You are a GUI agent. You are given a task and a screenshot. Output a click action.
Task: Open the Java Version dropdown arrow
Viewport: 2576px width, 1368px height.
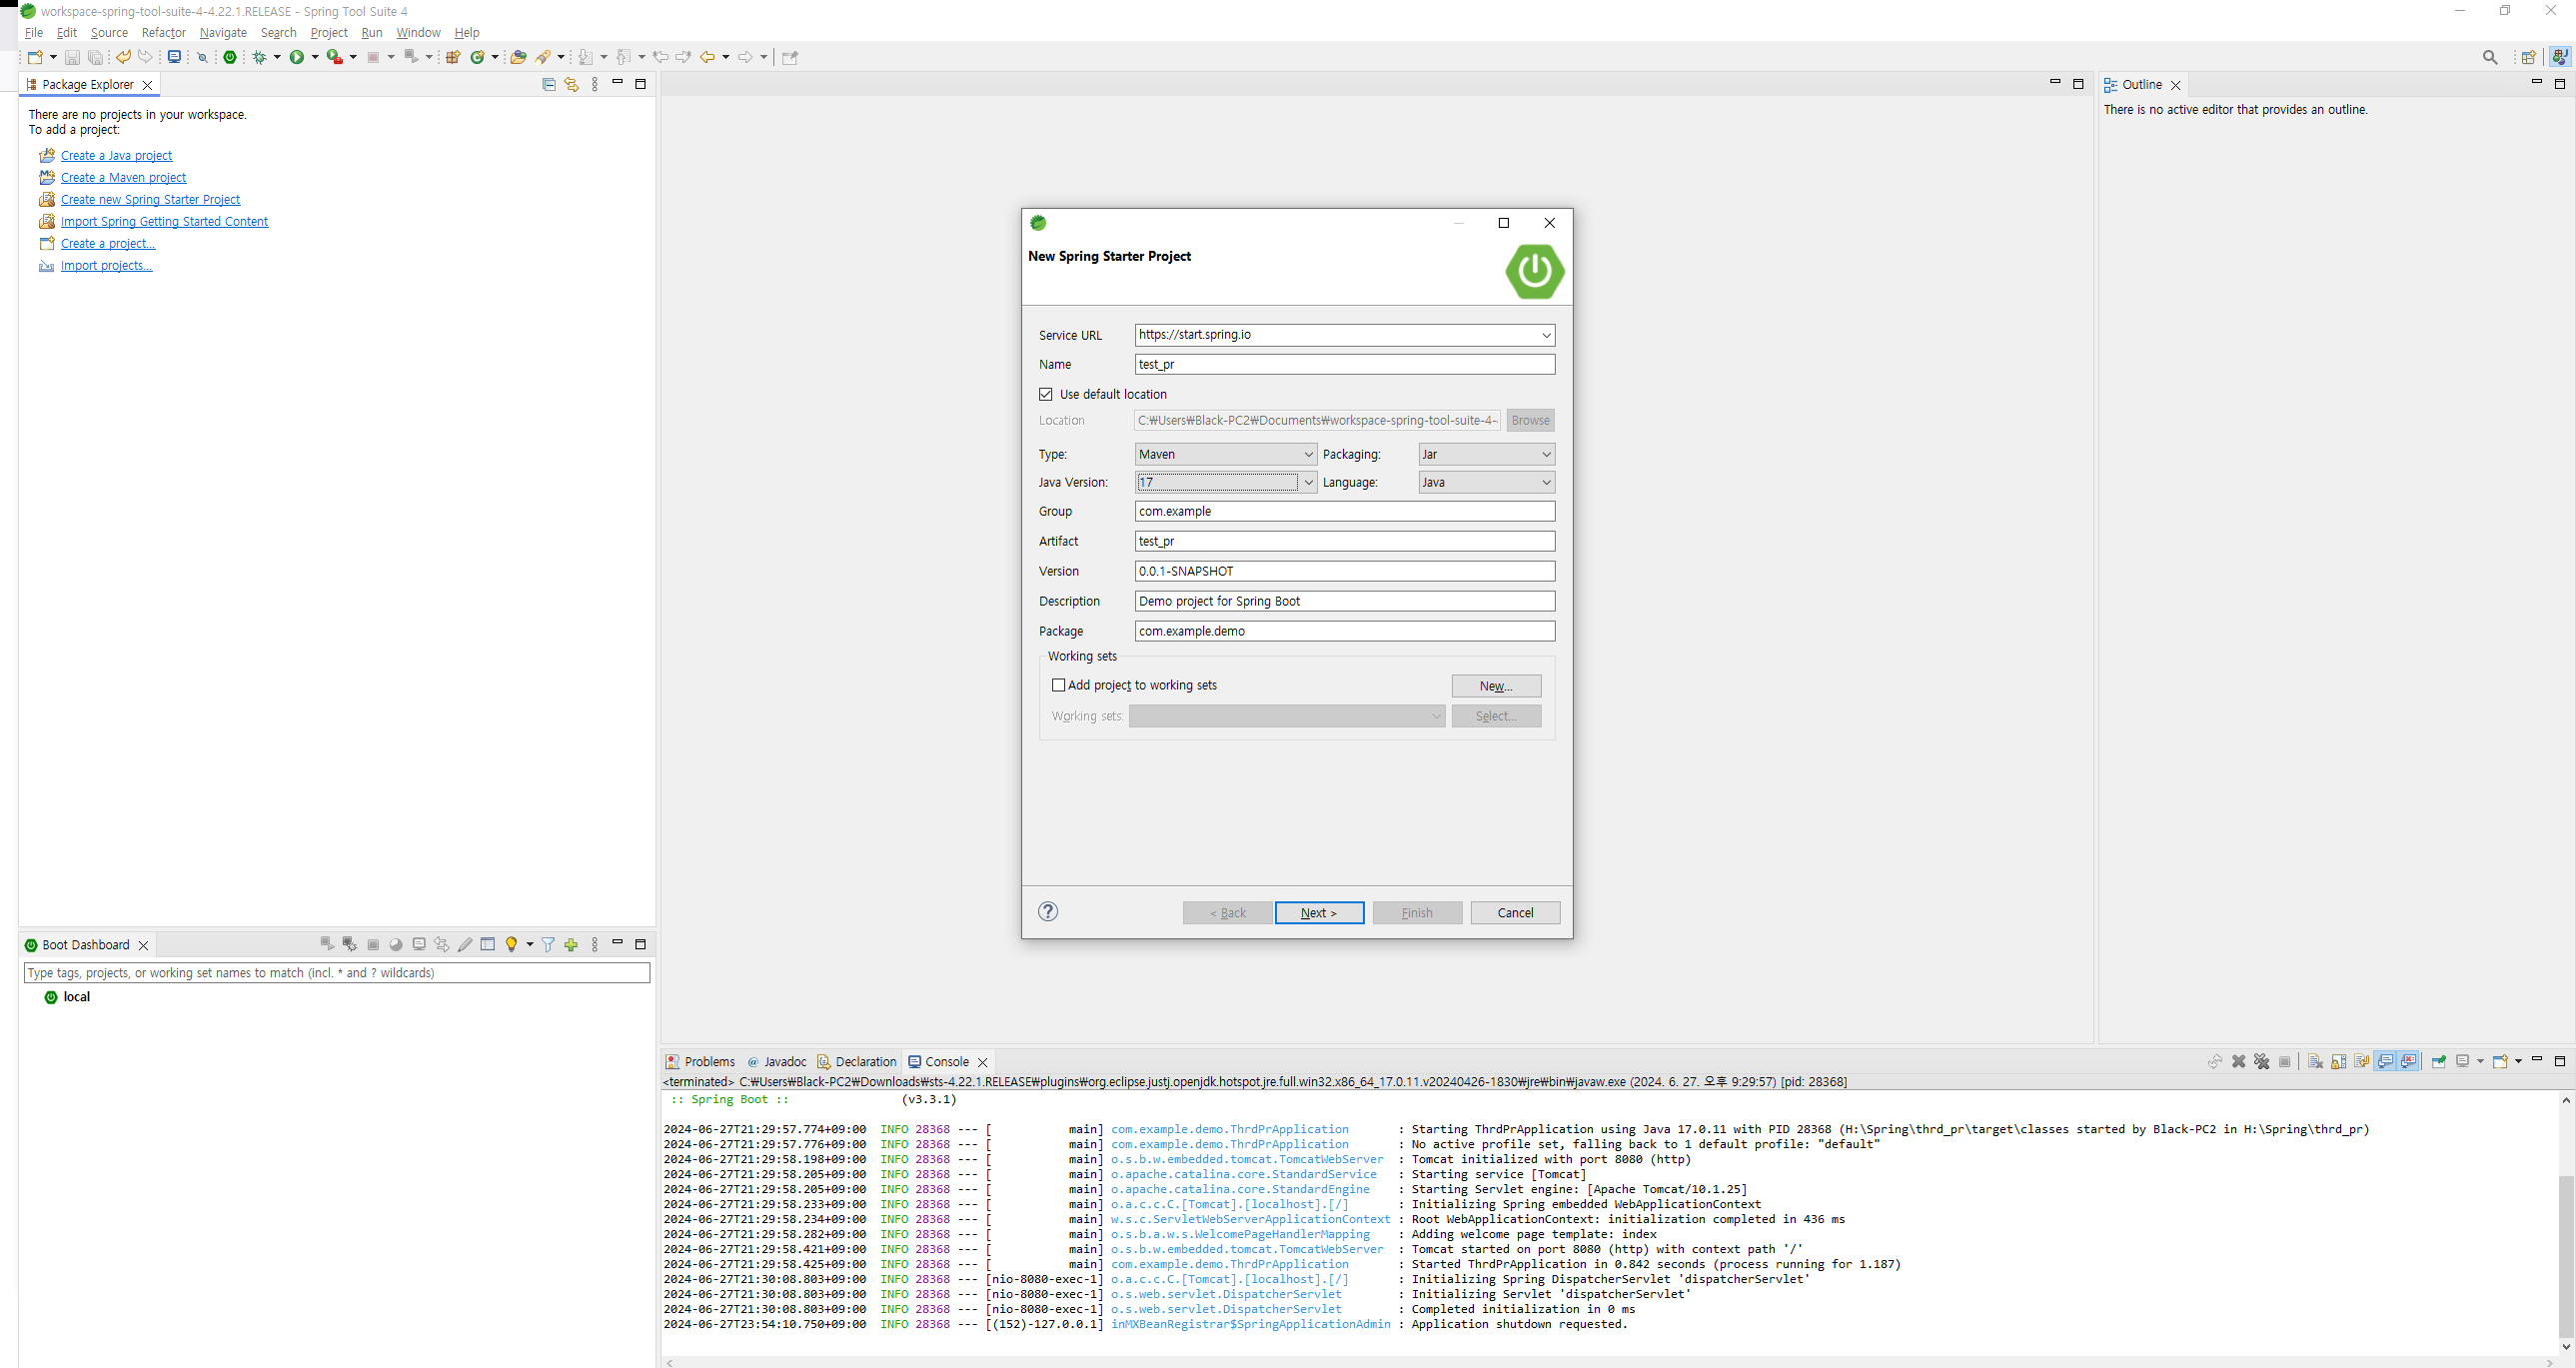(1308, 482)
